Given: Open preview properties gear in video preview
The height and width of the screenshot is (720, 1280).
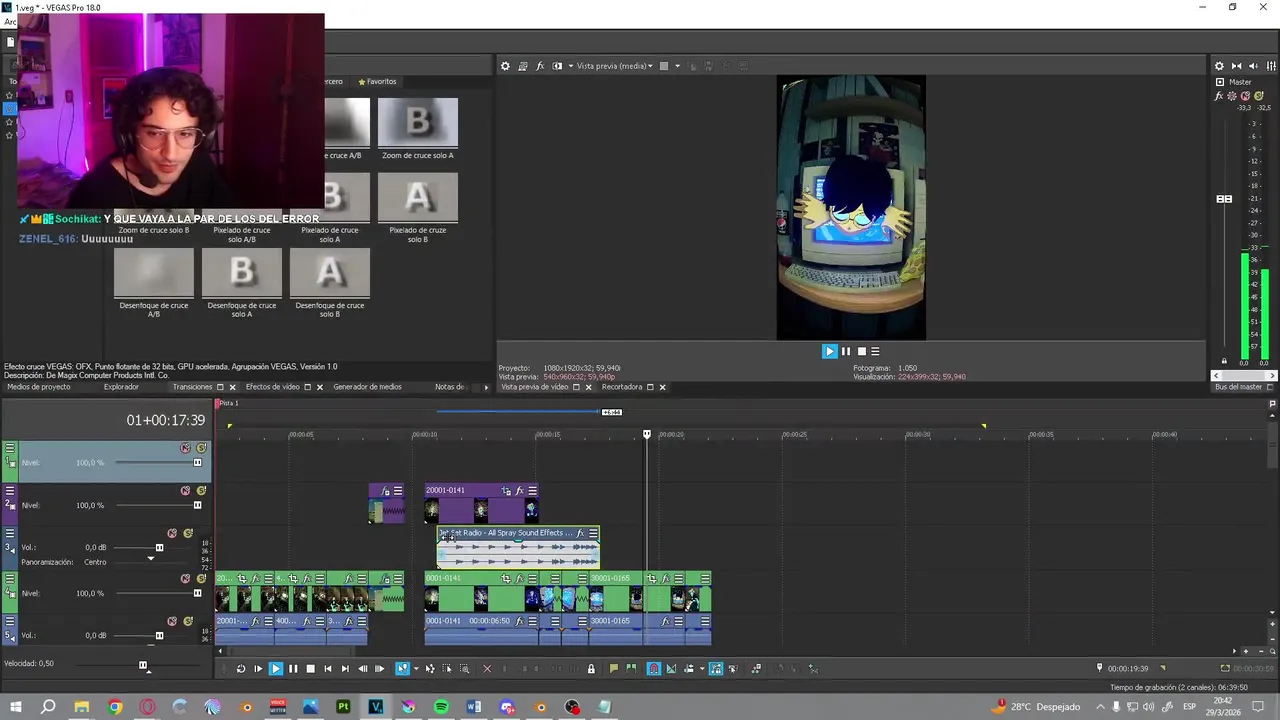Looking at the screenshot, I should [505, 66].
